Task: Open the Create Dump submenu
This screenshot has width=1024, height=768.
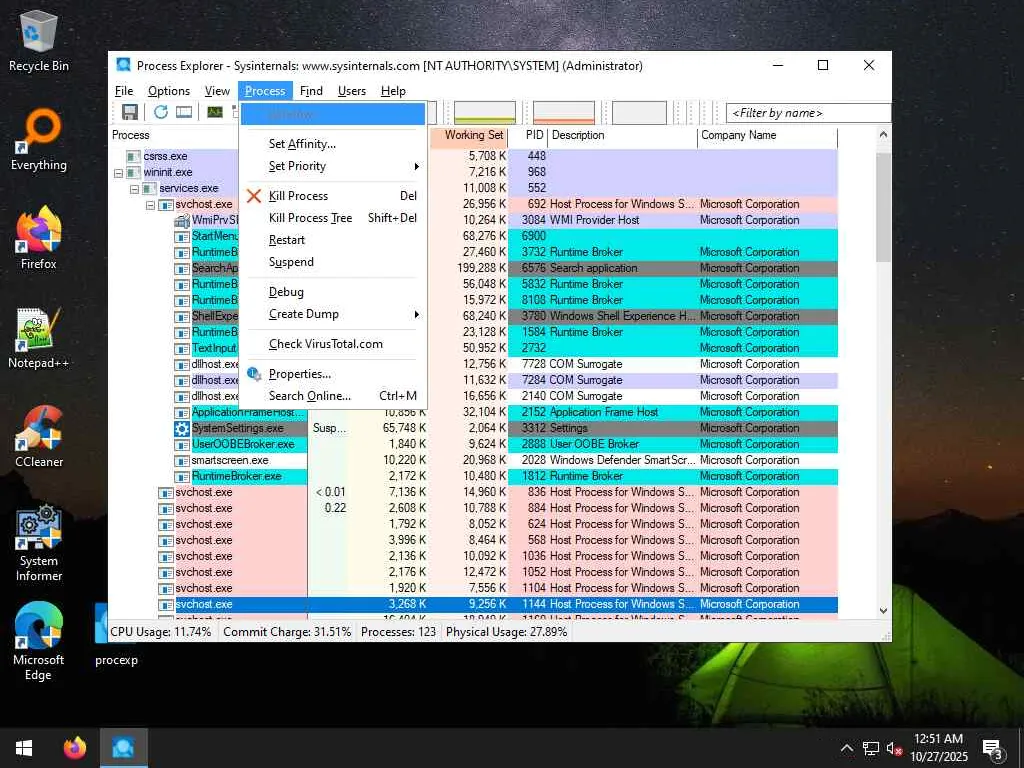Action: [x=334, y=314]
